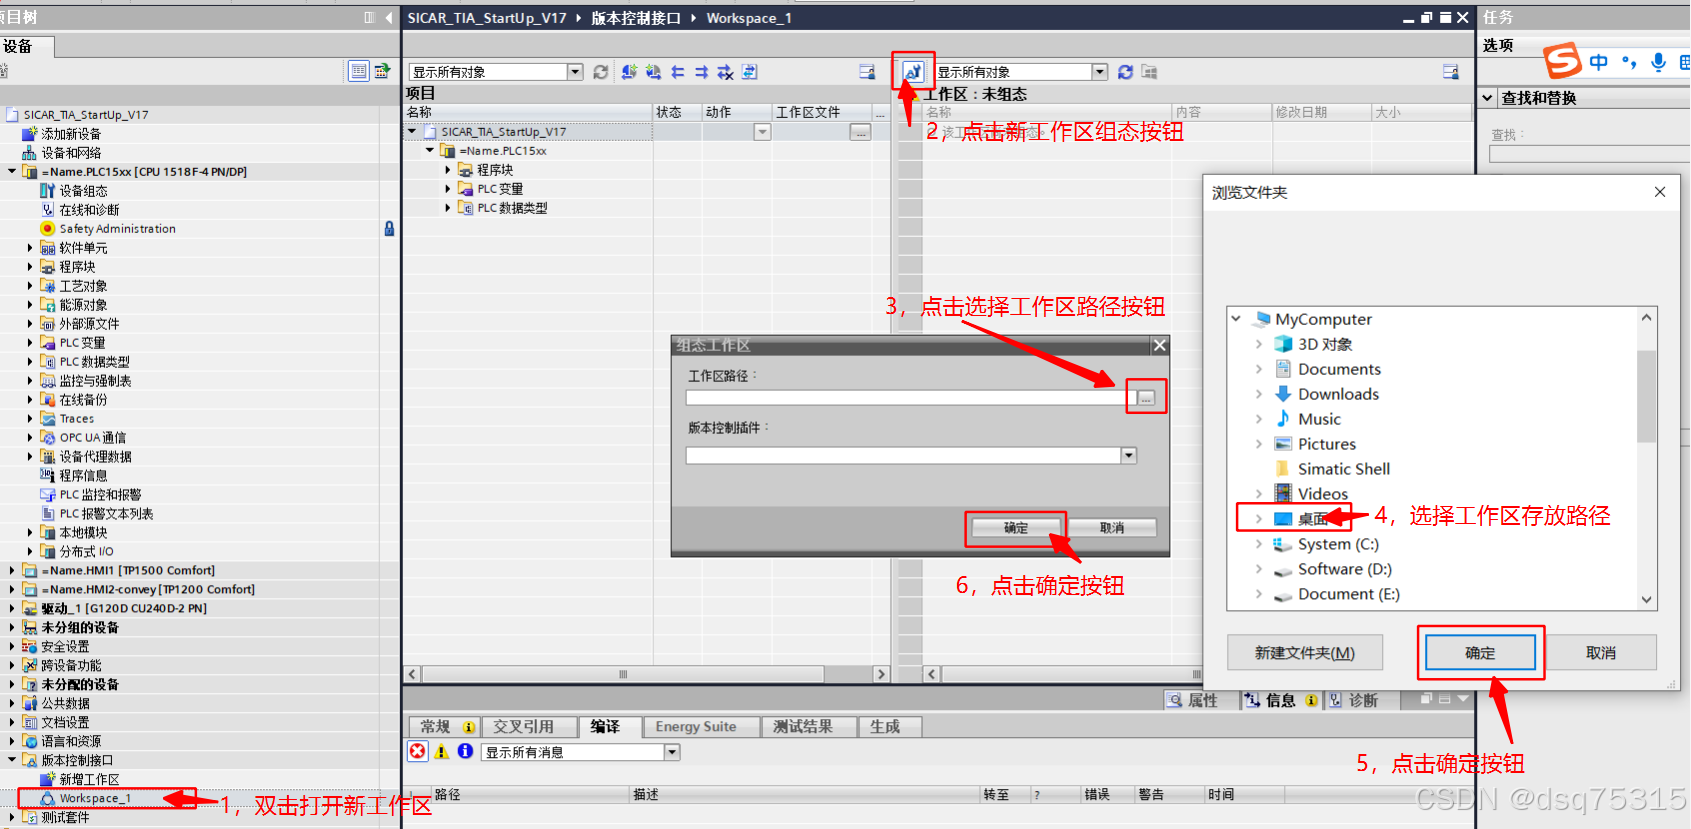The width and height of the screenshot is (1691, 829).
Task: Switch to the 生成 tab
Action: 889,727
